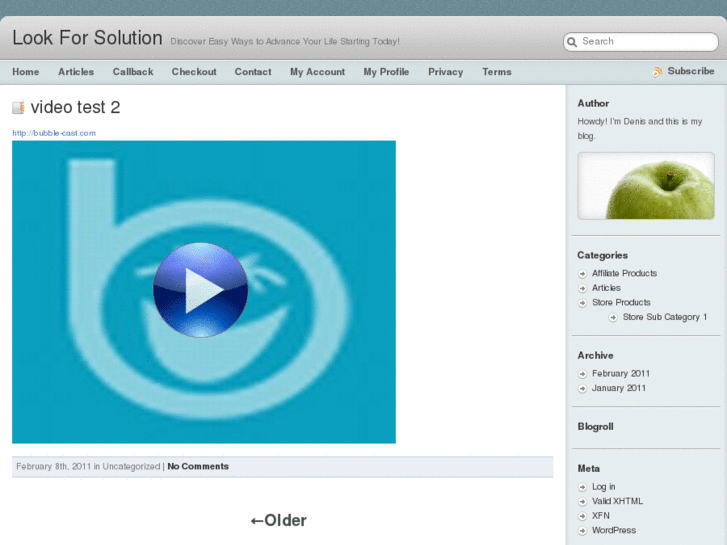This screenshot has height=545, width=727.
Task: Click the arrow bullet beside WordPress
Action: (x=582, y=531)
